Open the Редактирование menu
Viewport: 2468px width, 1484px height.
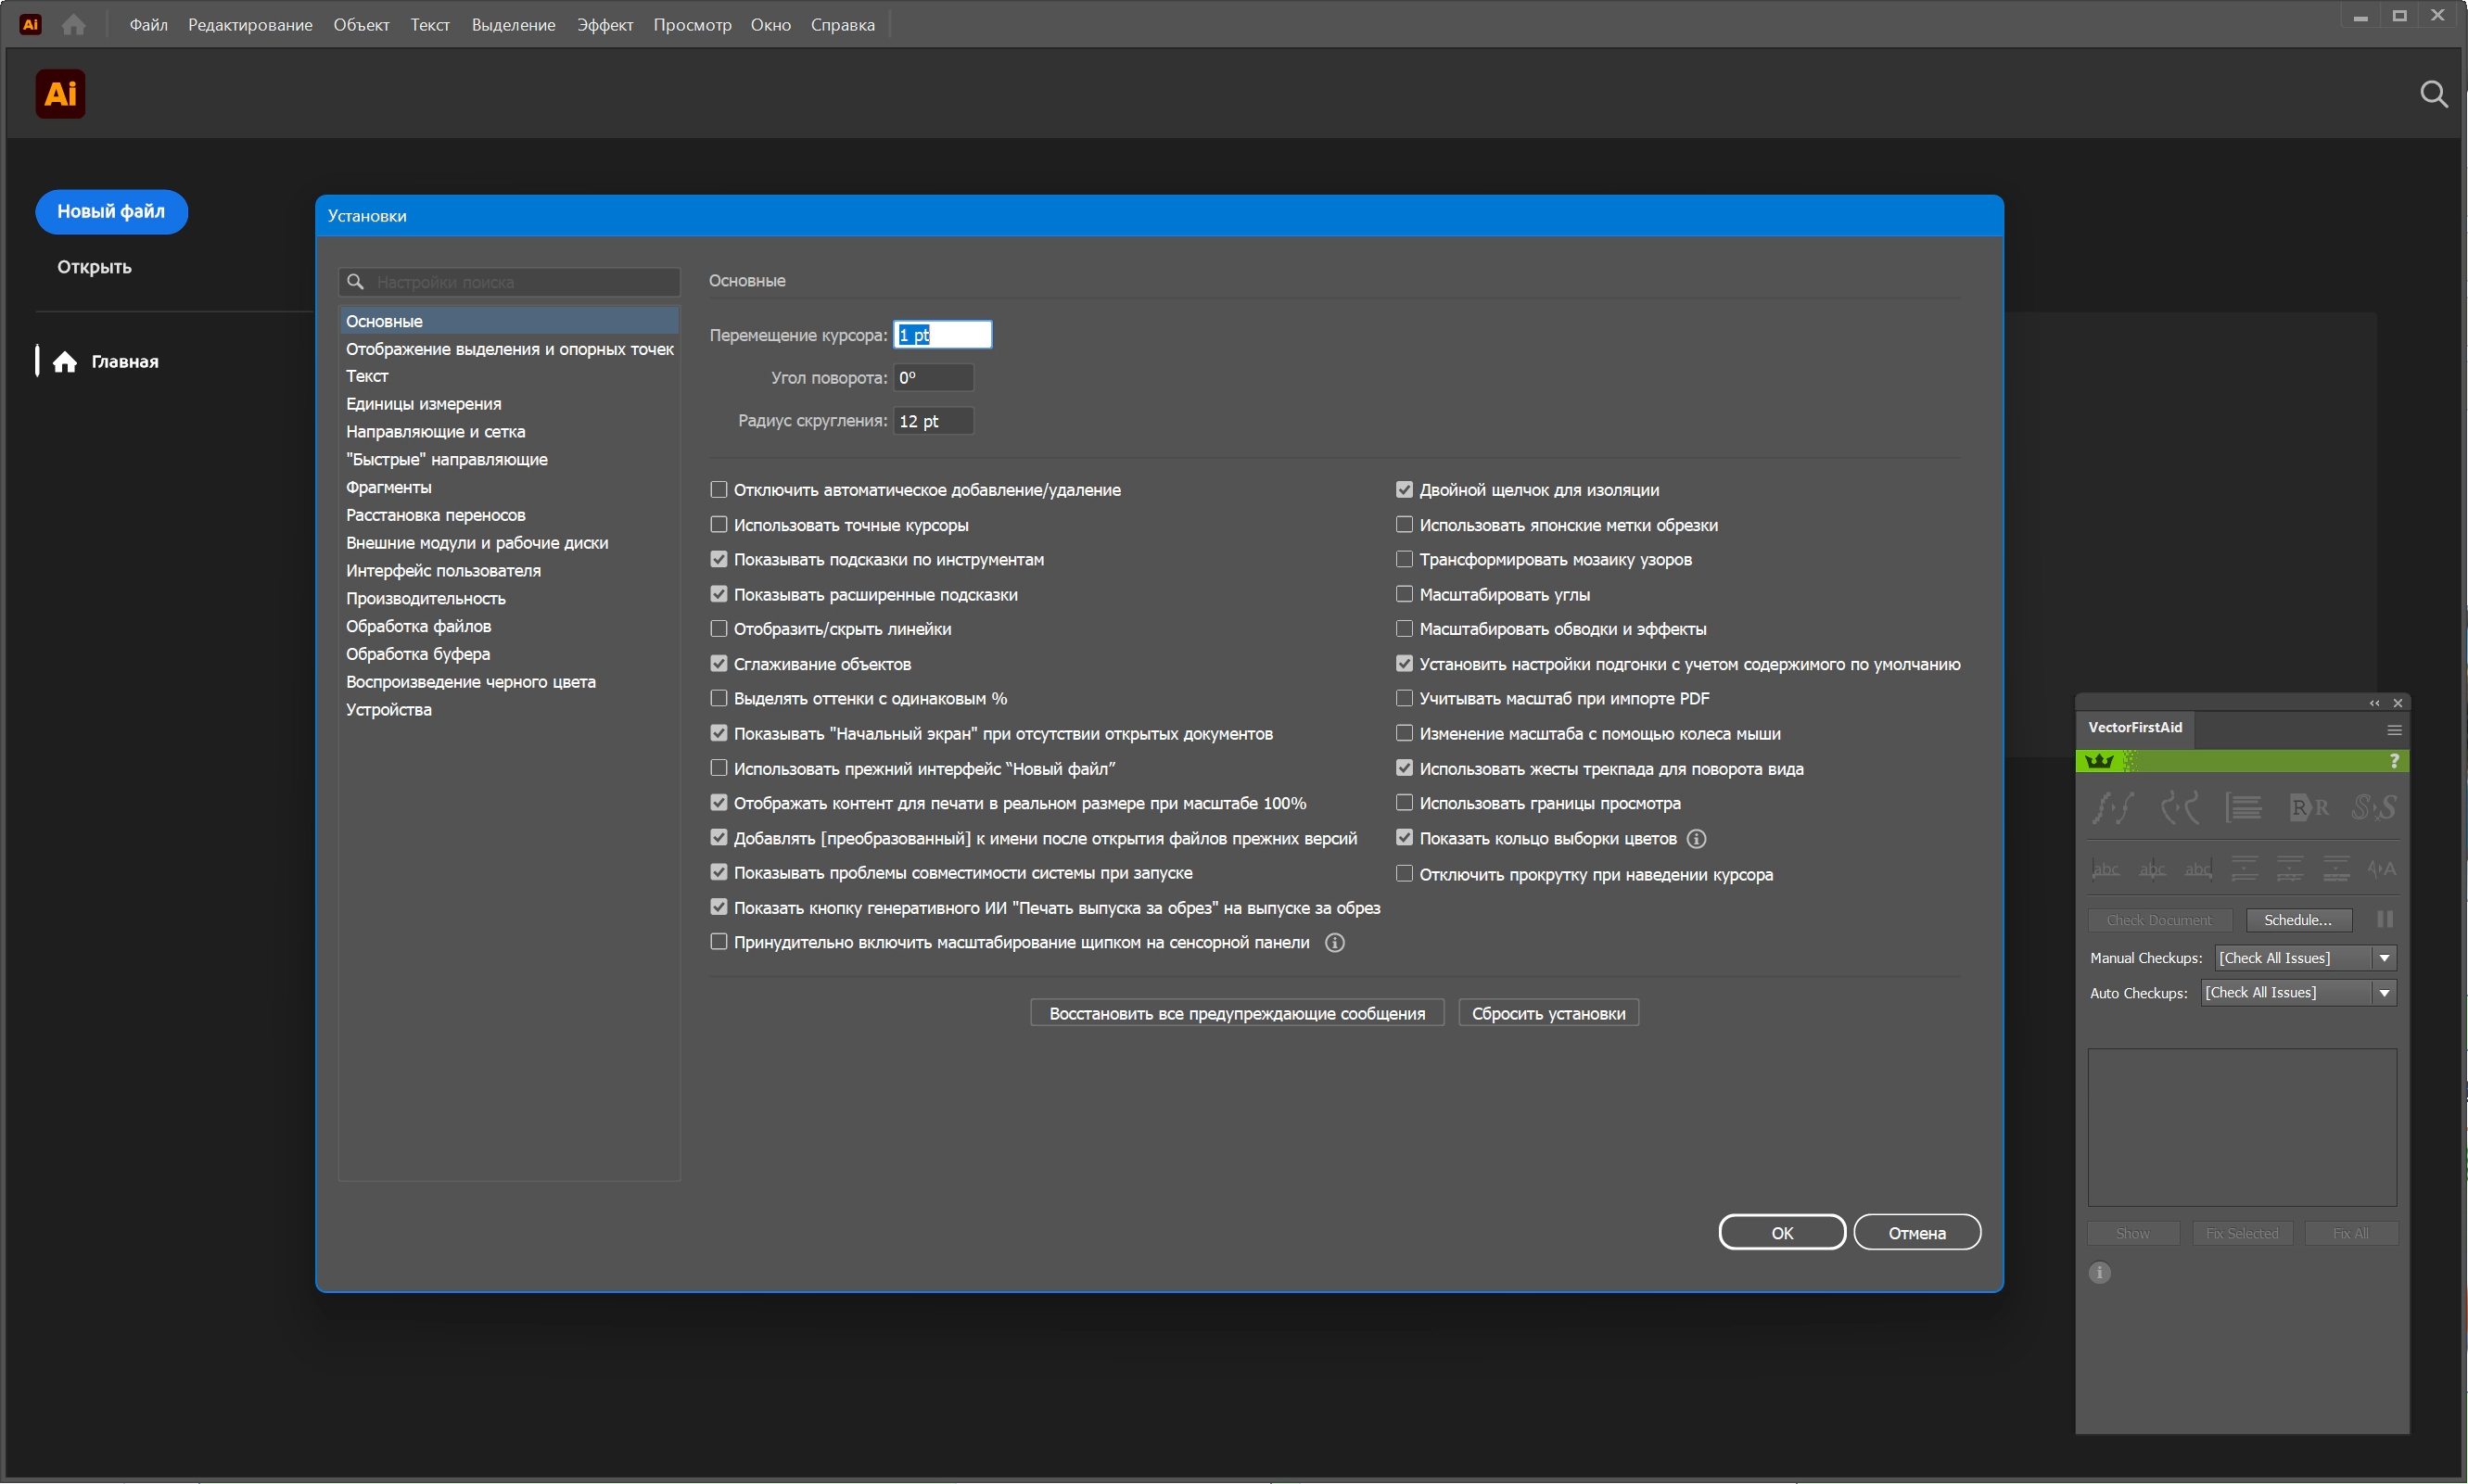click(x=250, y=25)
